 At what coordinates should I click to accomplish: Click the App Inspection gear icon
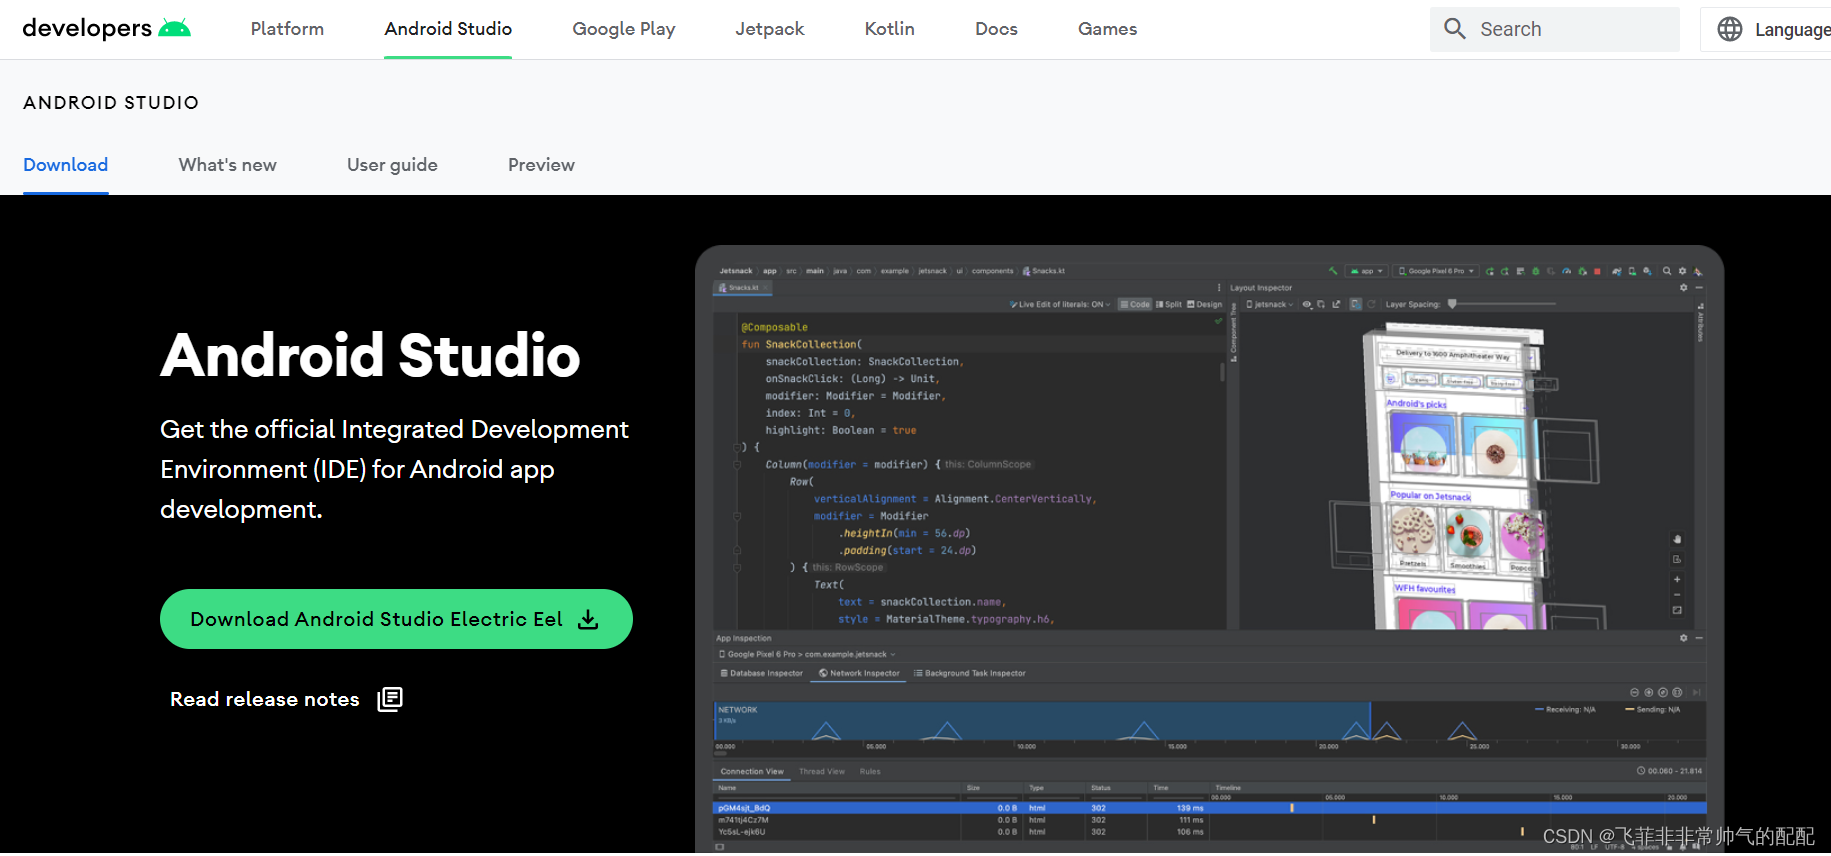[1683, 638]
